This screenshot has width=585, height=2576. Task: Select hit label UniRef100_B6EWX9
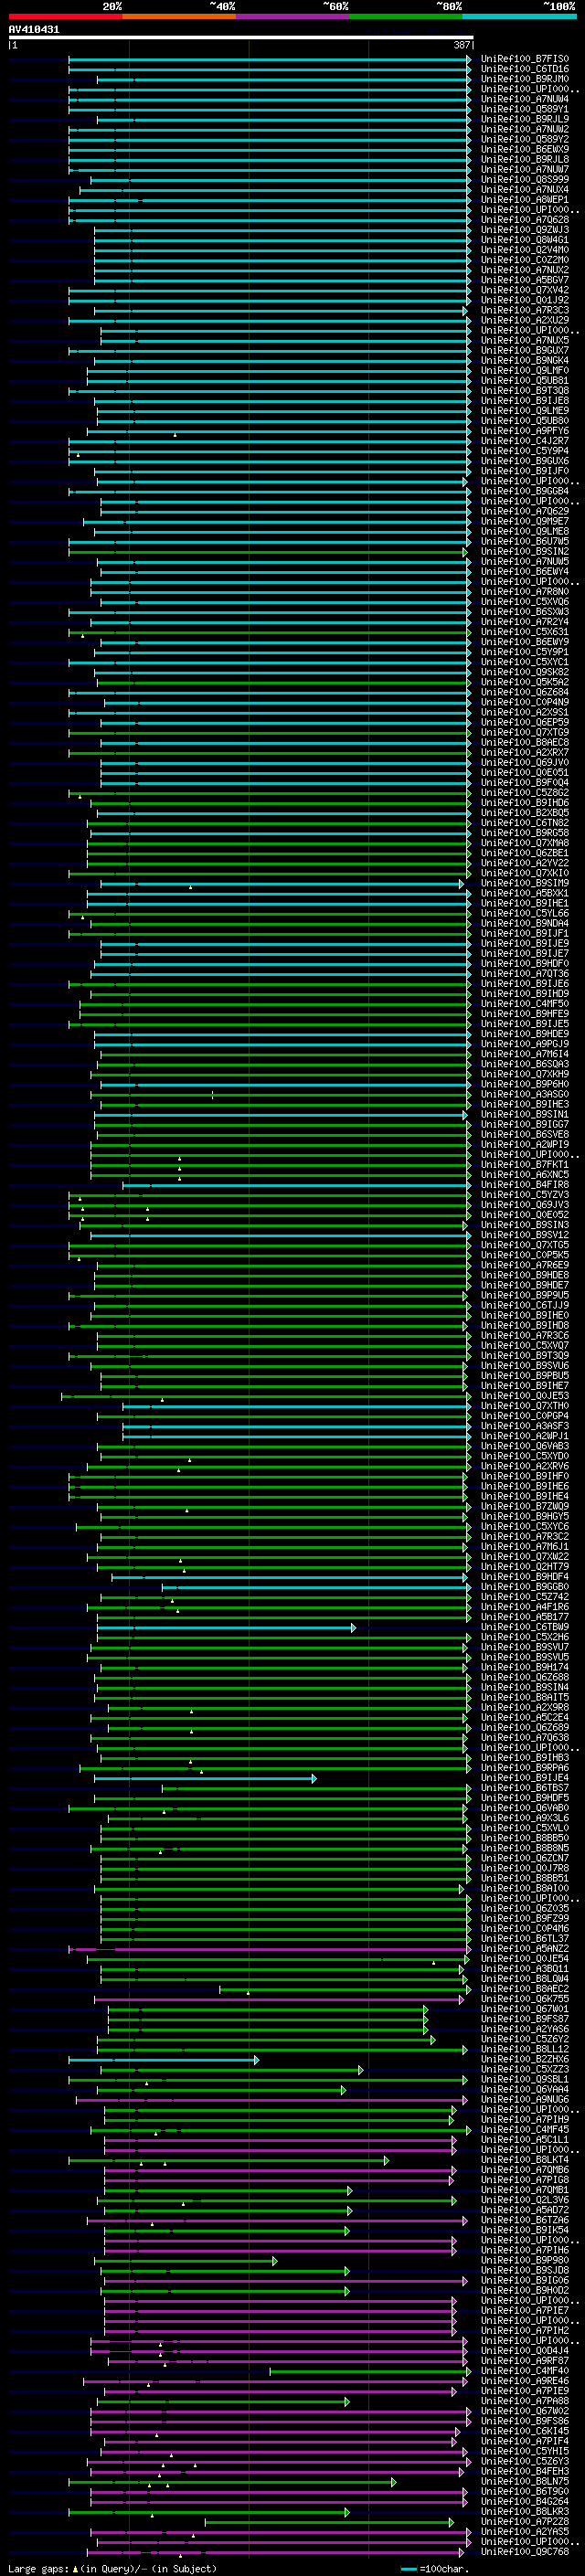pyautogui.click(x=525, y=149)
